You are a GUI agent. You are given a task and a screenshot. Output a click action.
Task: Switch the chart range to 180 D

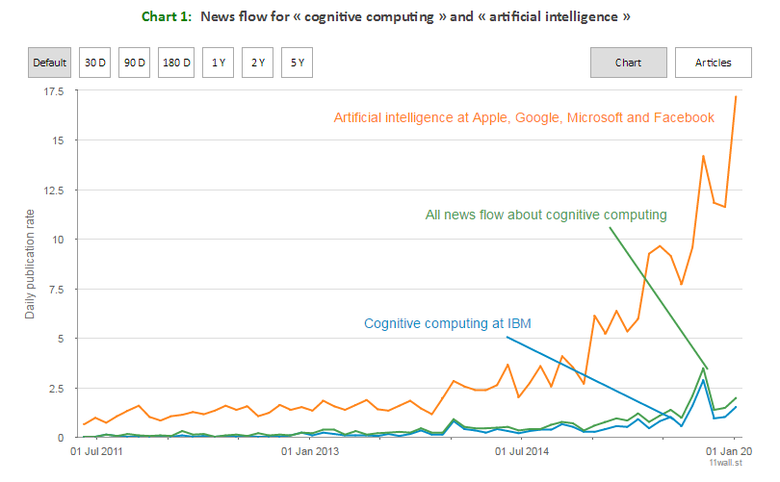tap(177, 62)
